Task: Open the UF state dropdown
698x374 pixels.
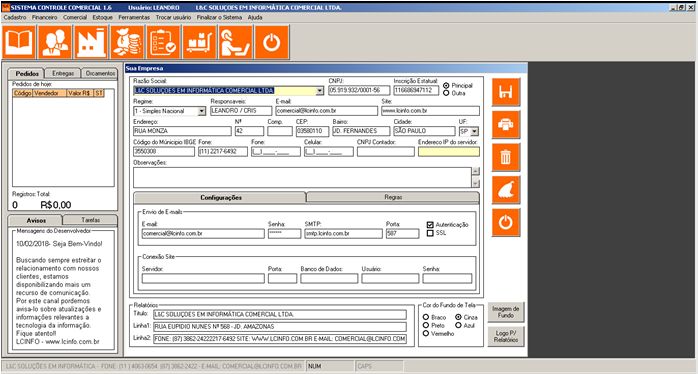Action: 475,131
